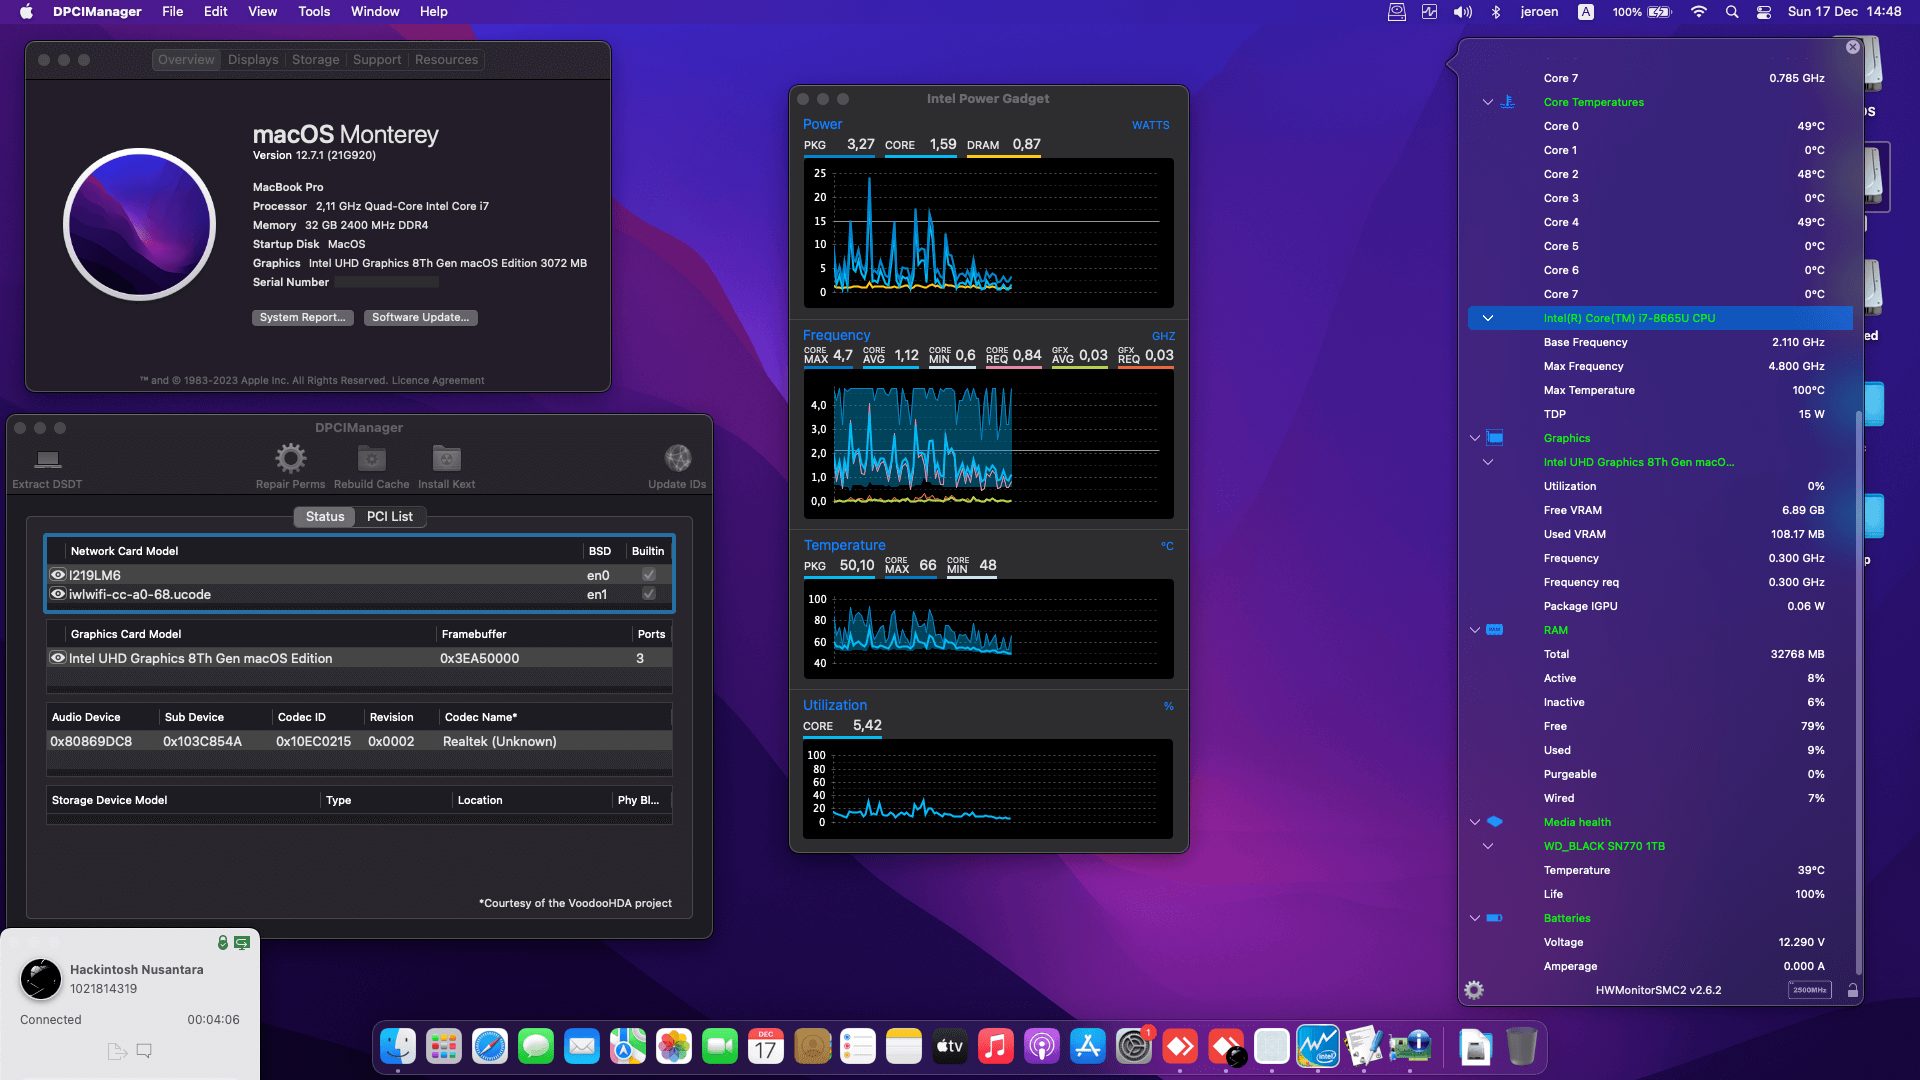Select the Intel Core i7-8665U CPU row

point(1628,318)
